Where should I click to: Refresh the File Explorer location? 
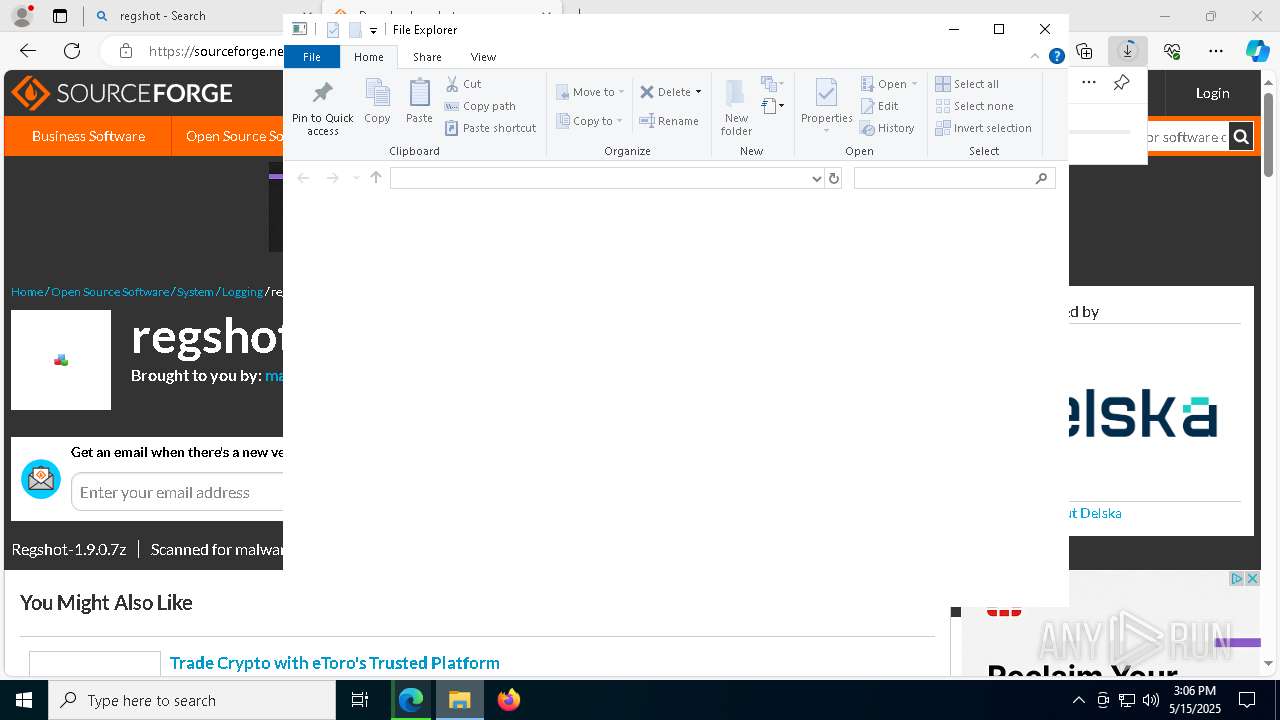click(834, 178)
